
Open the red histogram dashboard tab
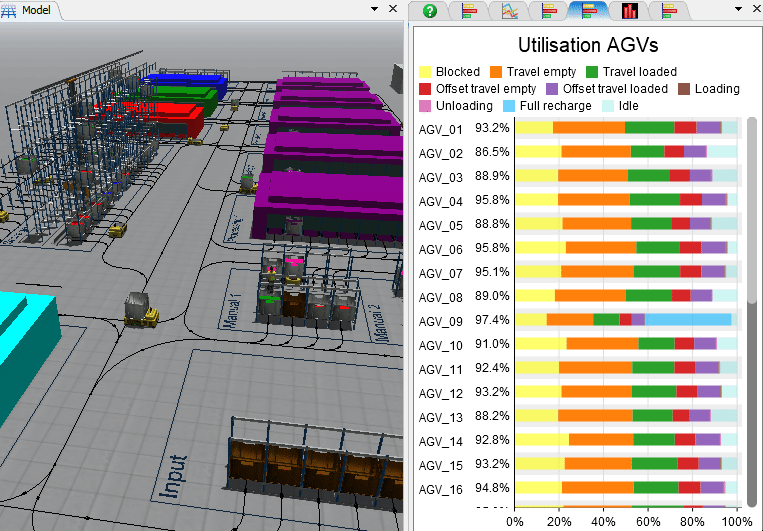(630, 11)
